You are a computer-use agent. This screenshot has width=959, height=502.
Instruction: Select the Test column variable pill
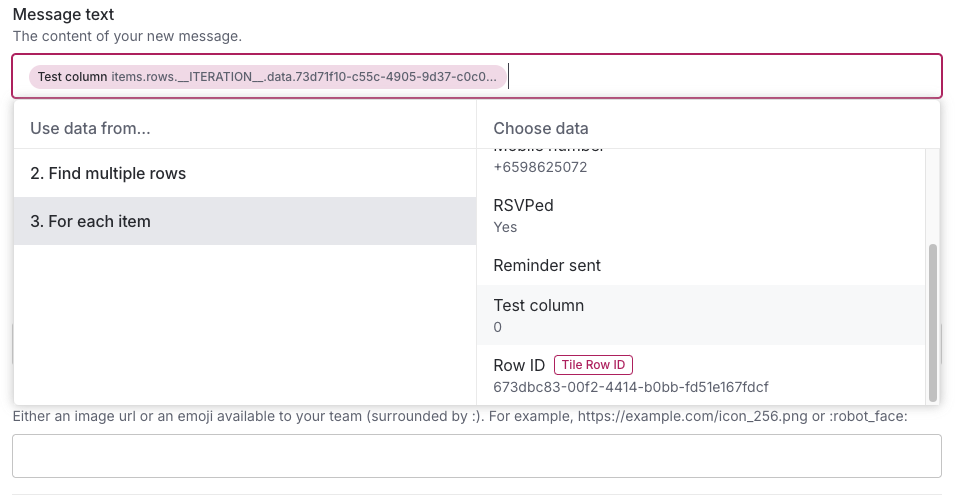267,77
